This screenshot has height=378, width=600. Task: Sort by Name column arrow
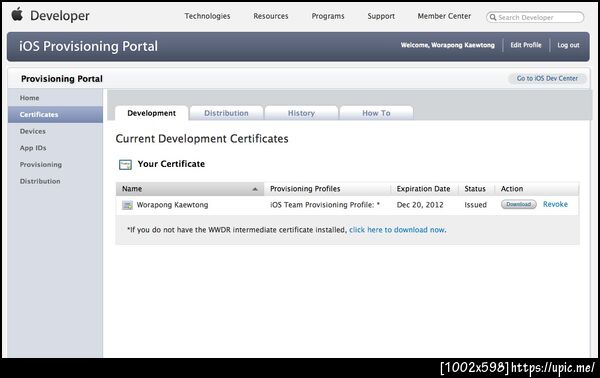tap(255, 189)
